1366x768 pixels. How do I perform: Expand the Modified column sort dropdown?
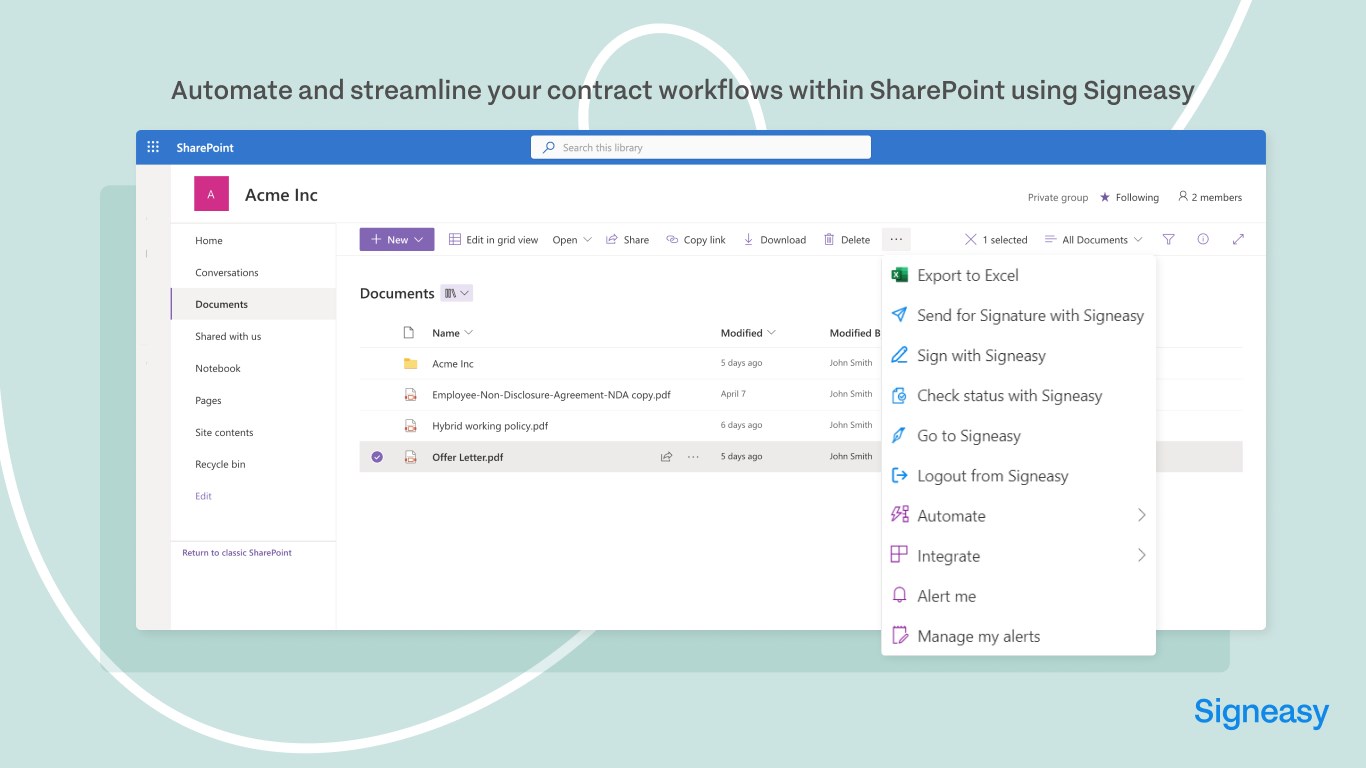tap(771, 333)
